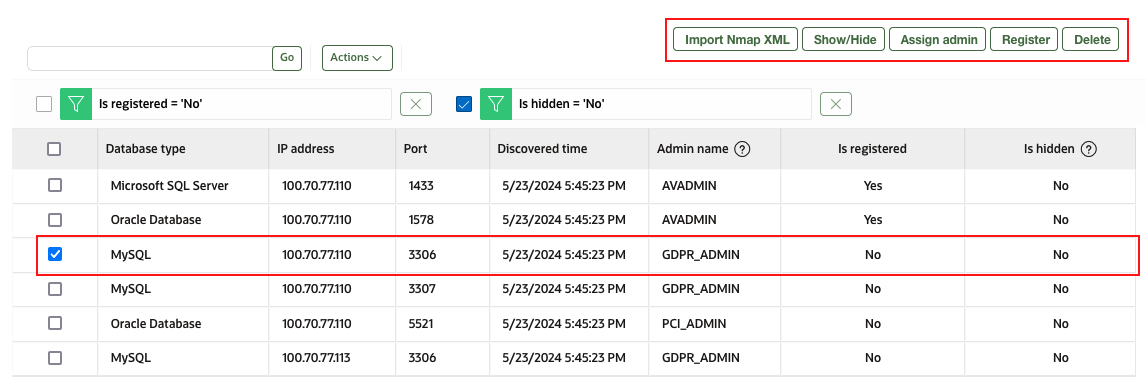Remove the Is registered = 'No' filter
Viewport: 1146px width, 383px height.
click(416, 104)
